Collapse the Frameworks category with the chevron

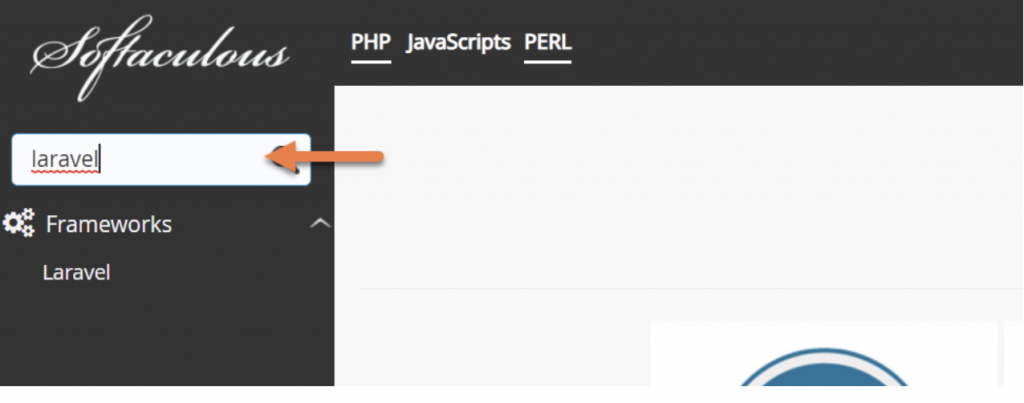click(x=320, y=224)
